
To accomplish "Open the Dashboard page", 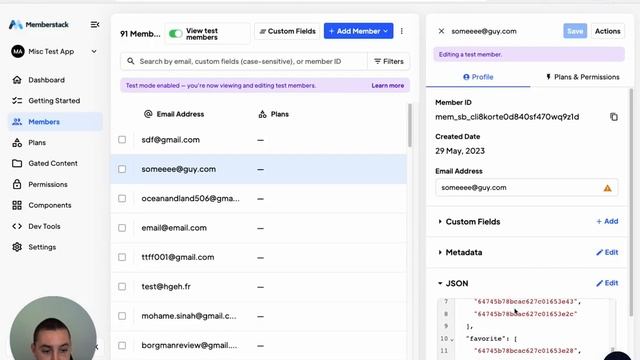I will 46,80.
